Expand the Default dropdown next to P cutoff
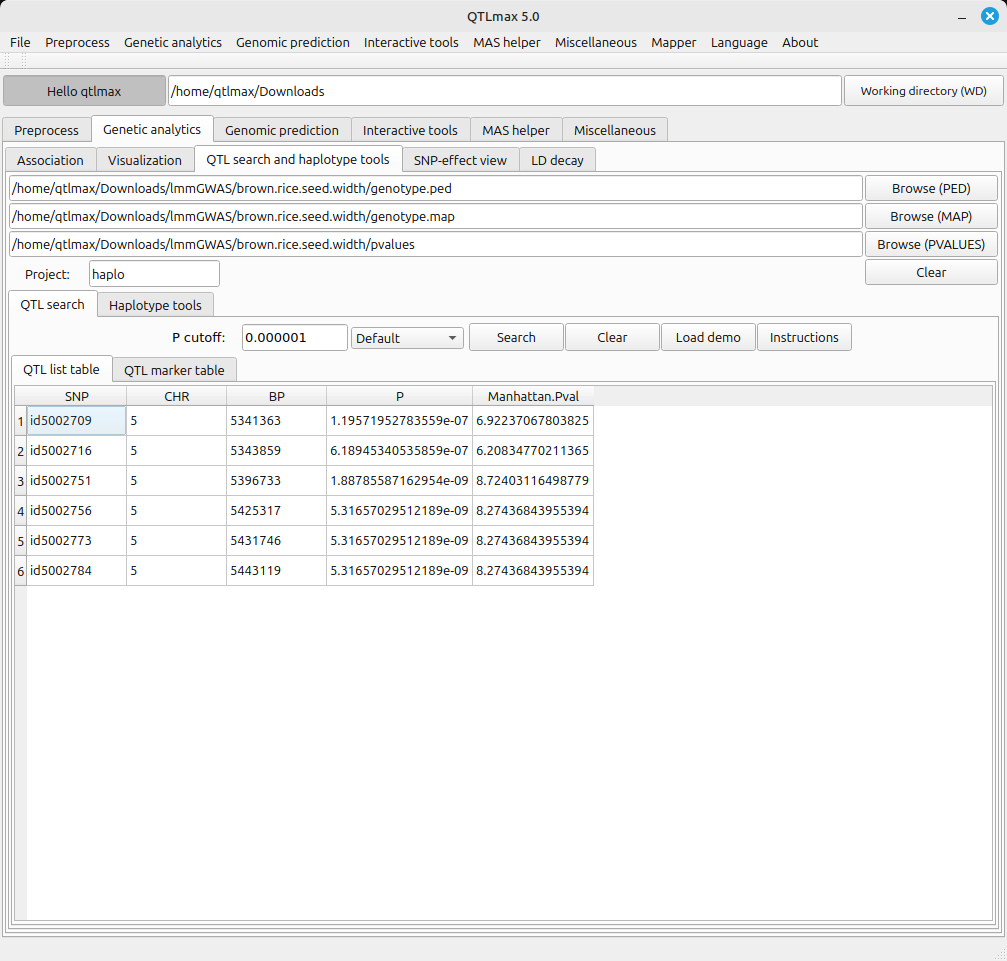Screen dimensions: 1007x961 click(407, 338)
